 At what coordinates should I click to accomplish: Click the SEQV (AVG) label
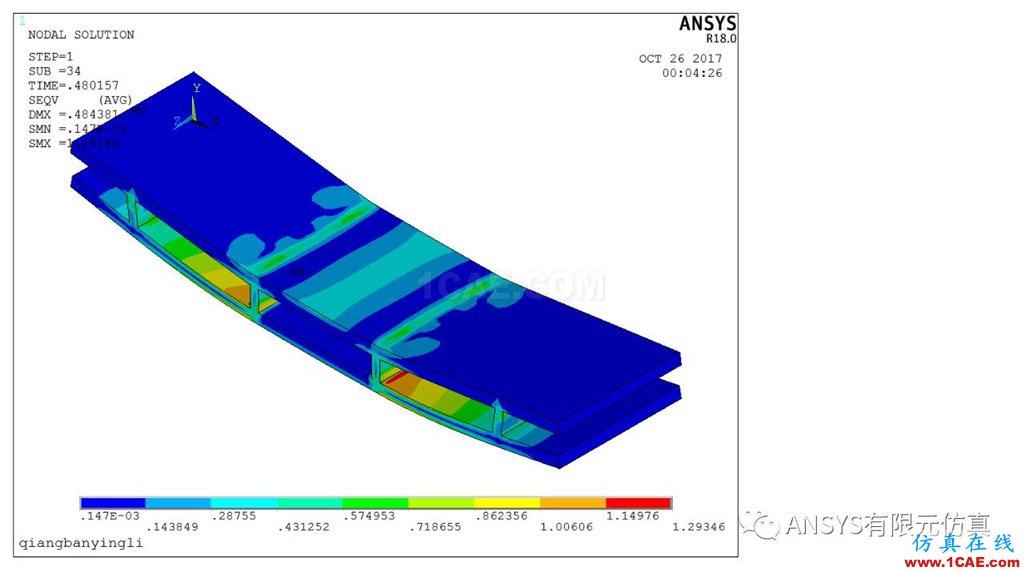80,100
